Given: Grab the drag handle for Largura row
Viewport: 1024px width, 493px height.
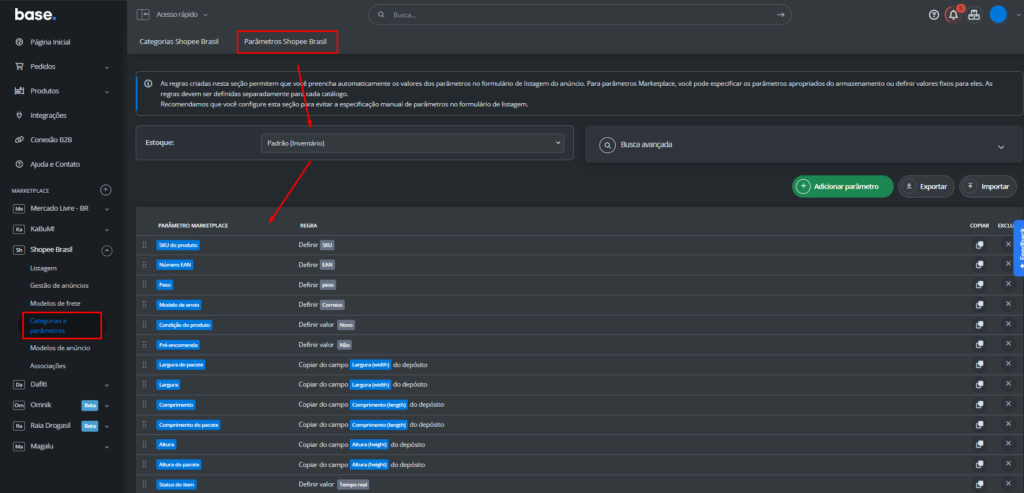Looking at the screenshot, I should coord(145,385).
